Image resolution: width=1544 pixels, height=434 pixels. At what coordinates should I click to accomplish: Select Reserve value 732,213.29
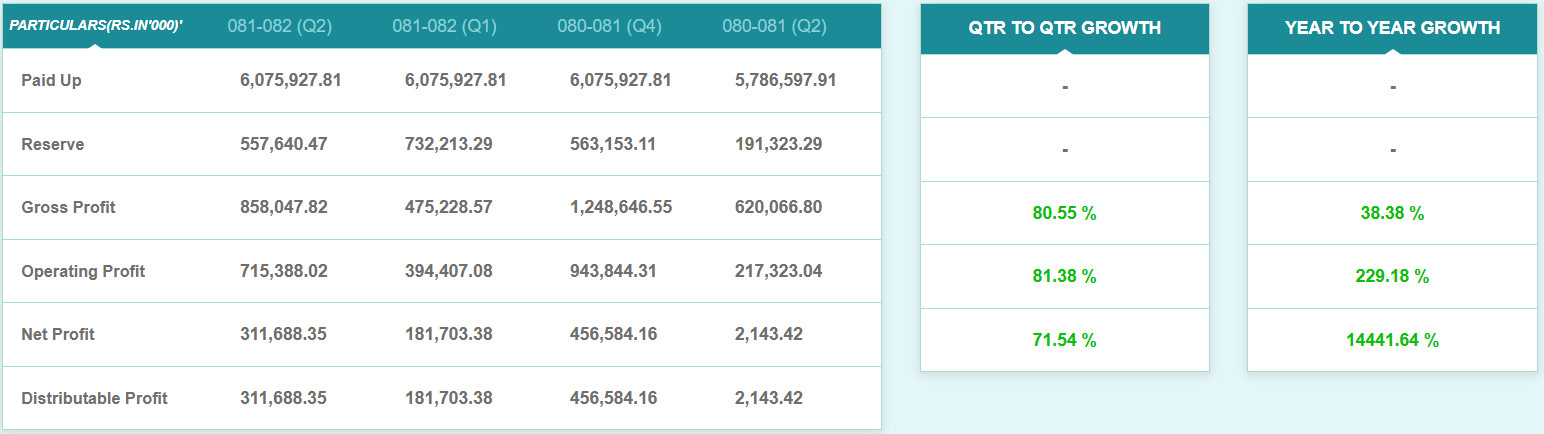click(449, 144)
